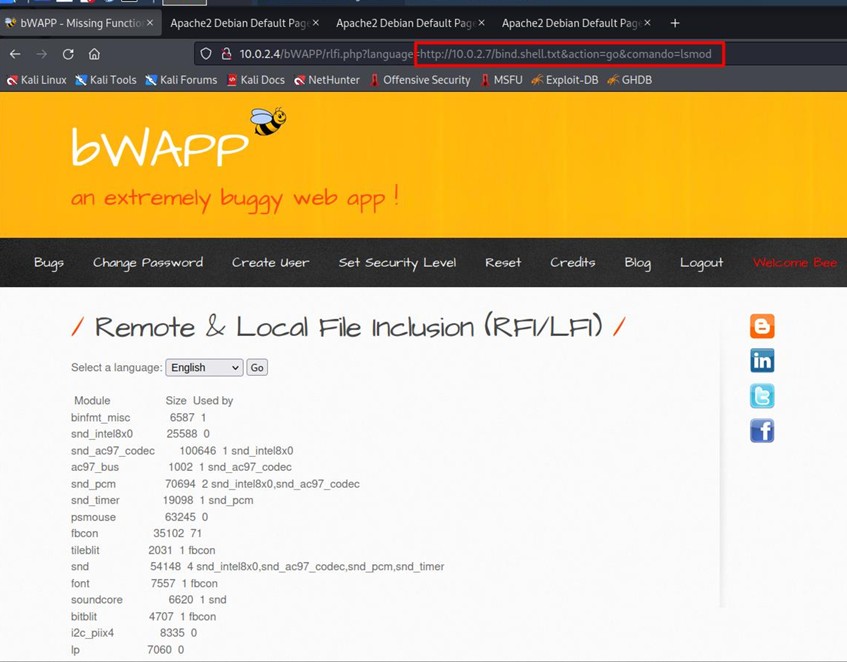Click the fbcon module name

84,533
